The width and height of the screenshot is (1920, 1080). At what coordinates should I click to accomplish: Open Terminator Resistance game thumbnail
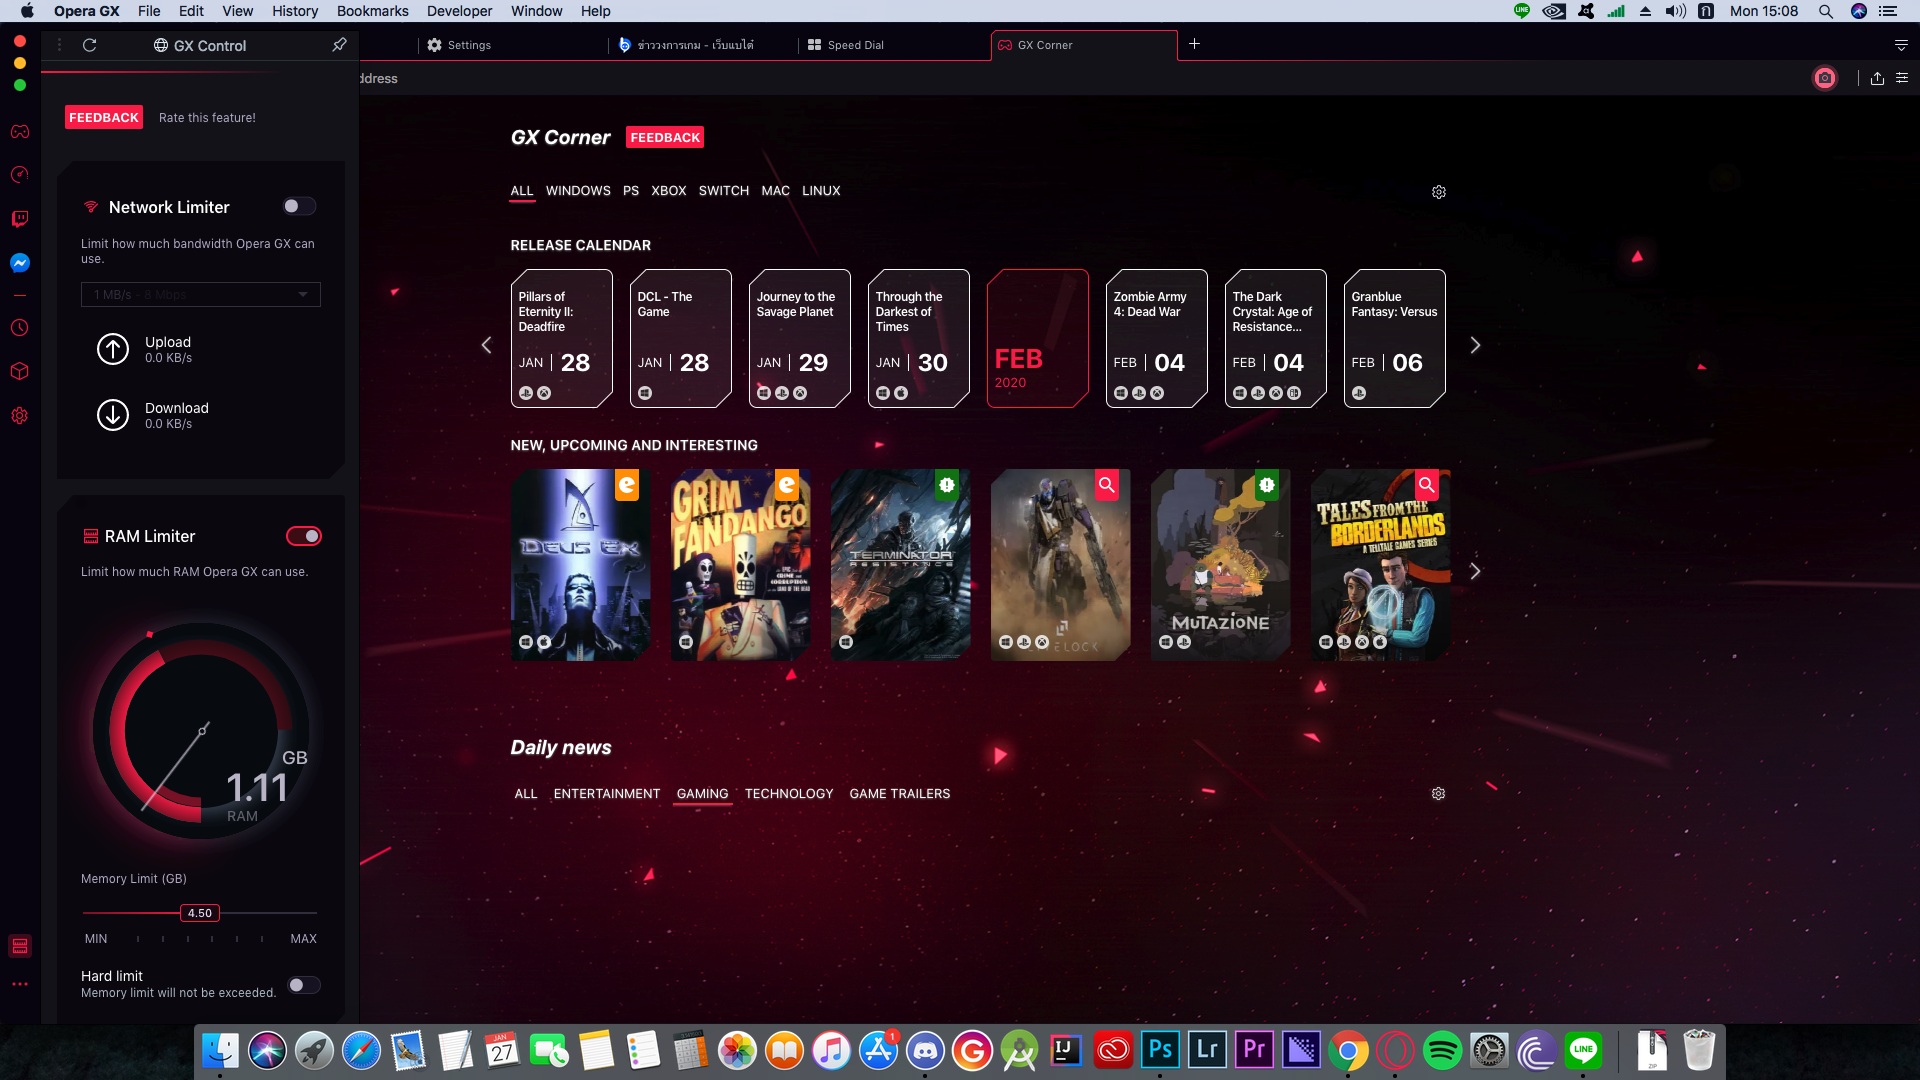(900, 565)
